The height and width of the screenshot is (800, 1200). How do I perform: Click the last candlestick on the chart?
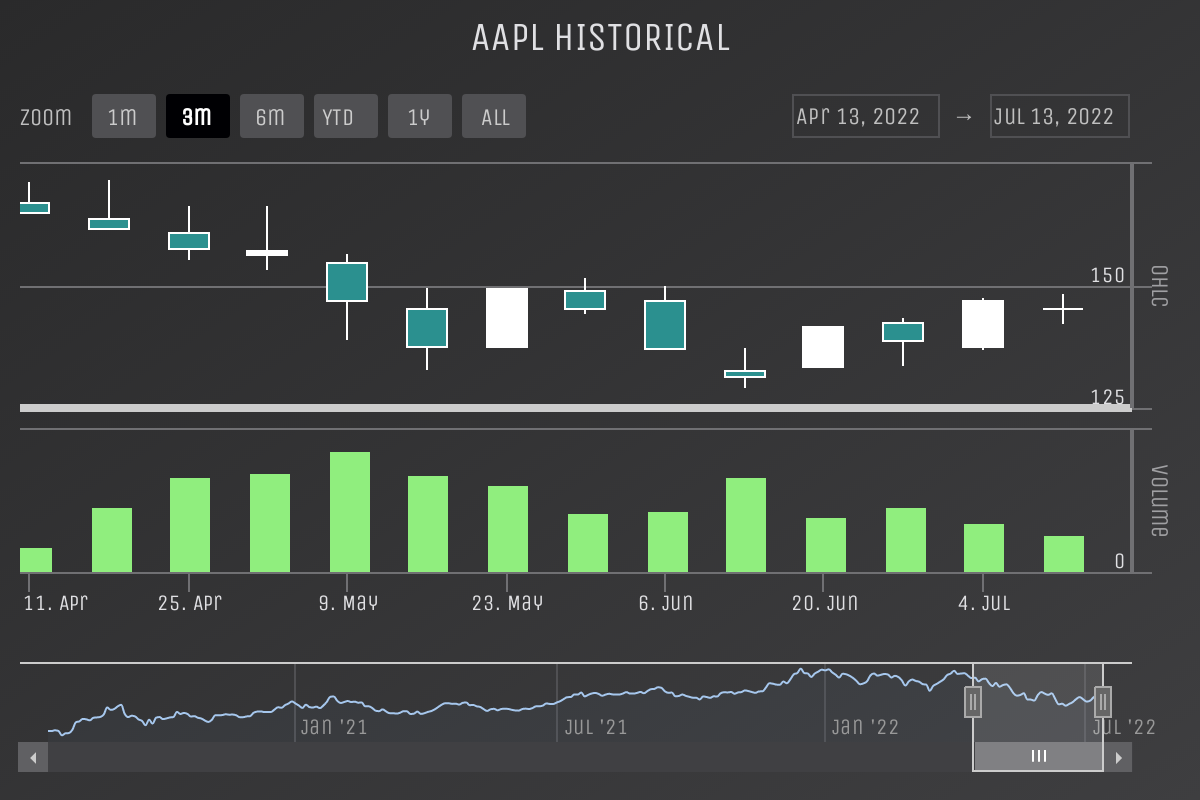(x=1063, y=309)
